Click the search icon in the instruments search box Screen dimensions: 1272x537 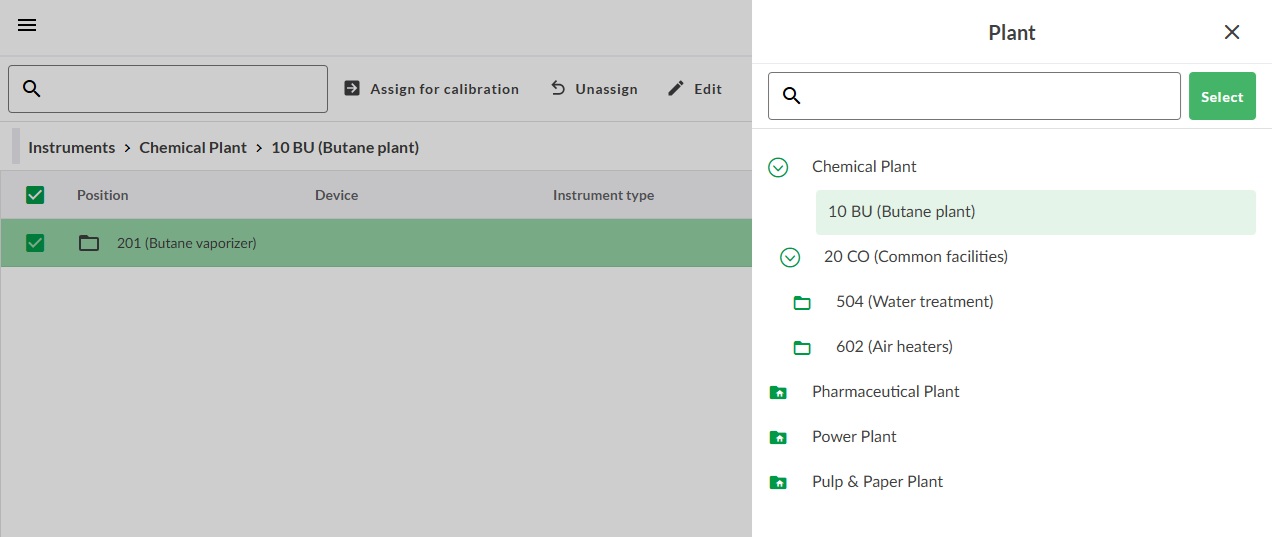pos(31,89)
